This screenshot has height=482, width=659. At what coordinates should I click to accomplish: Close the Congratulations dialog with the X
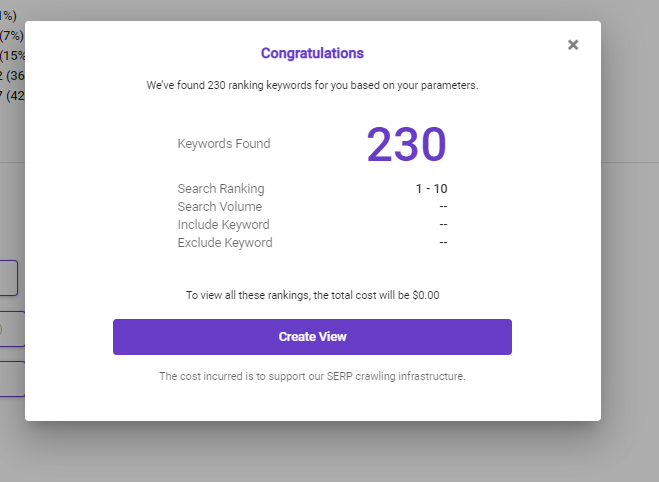click(573, 45)
